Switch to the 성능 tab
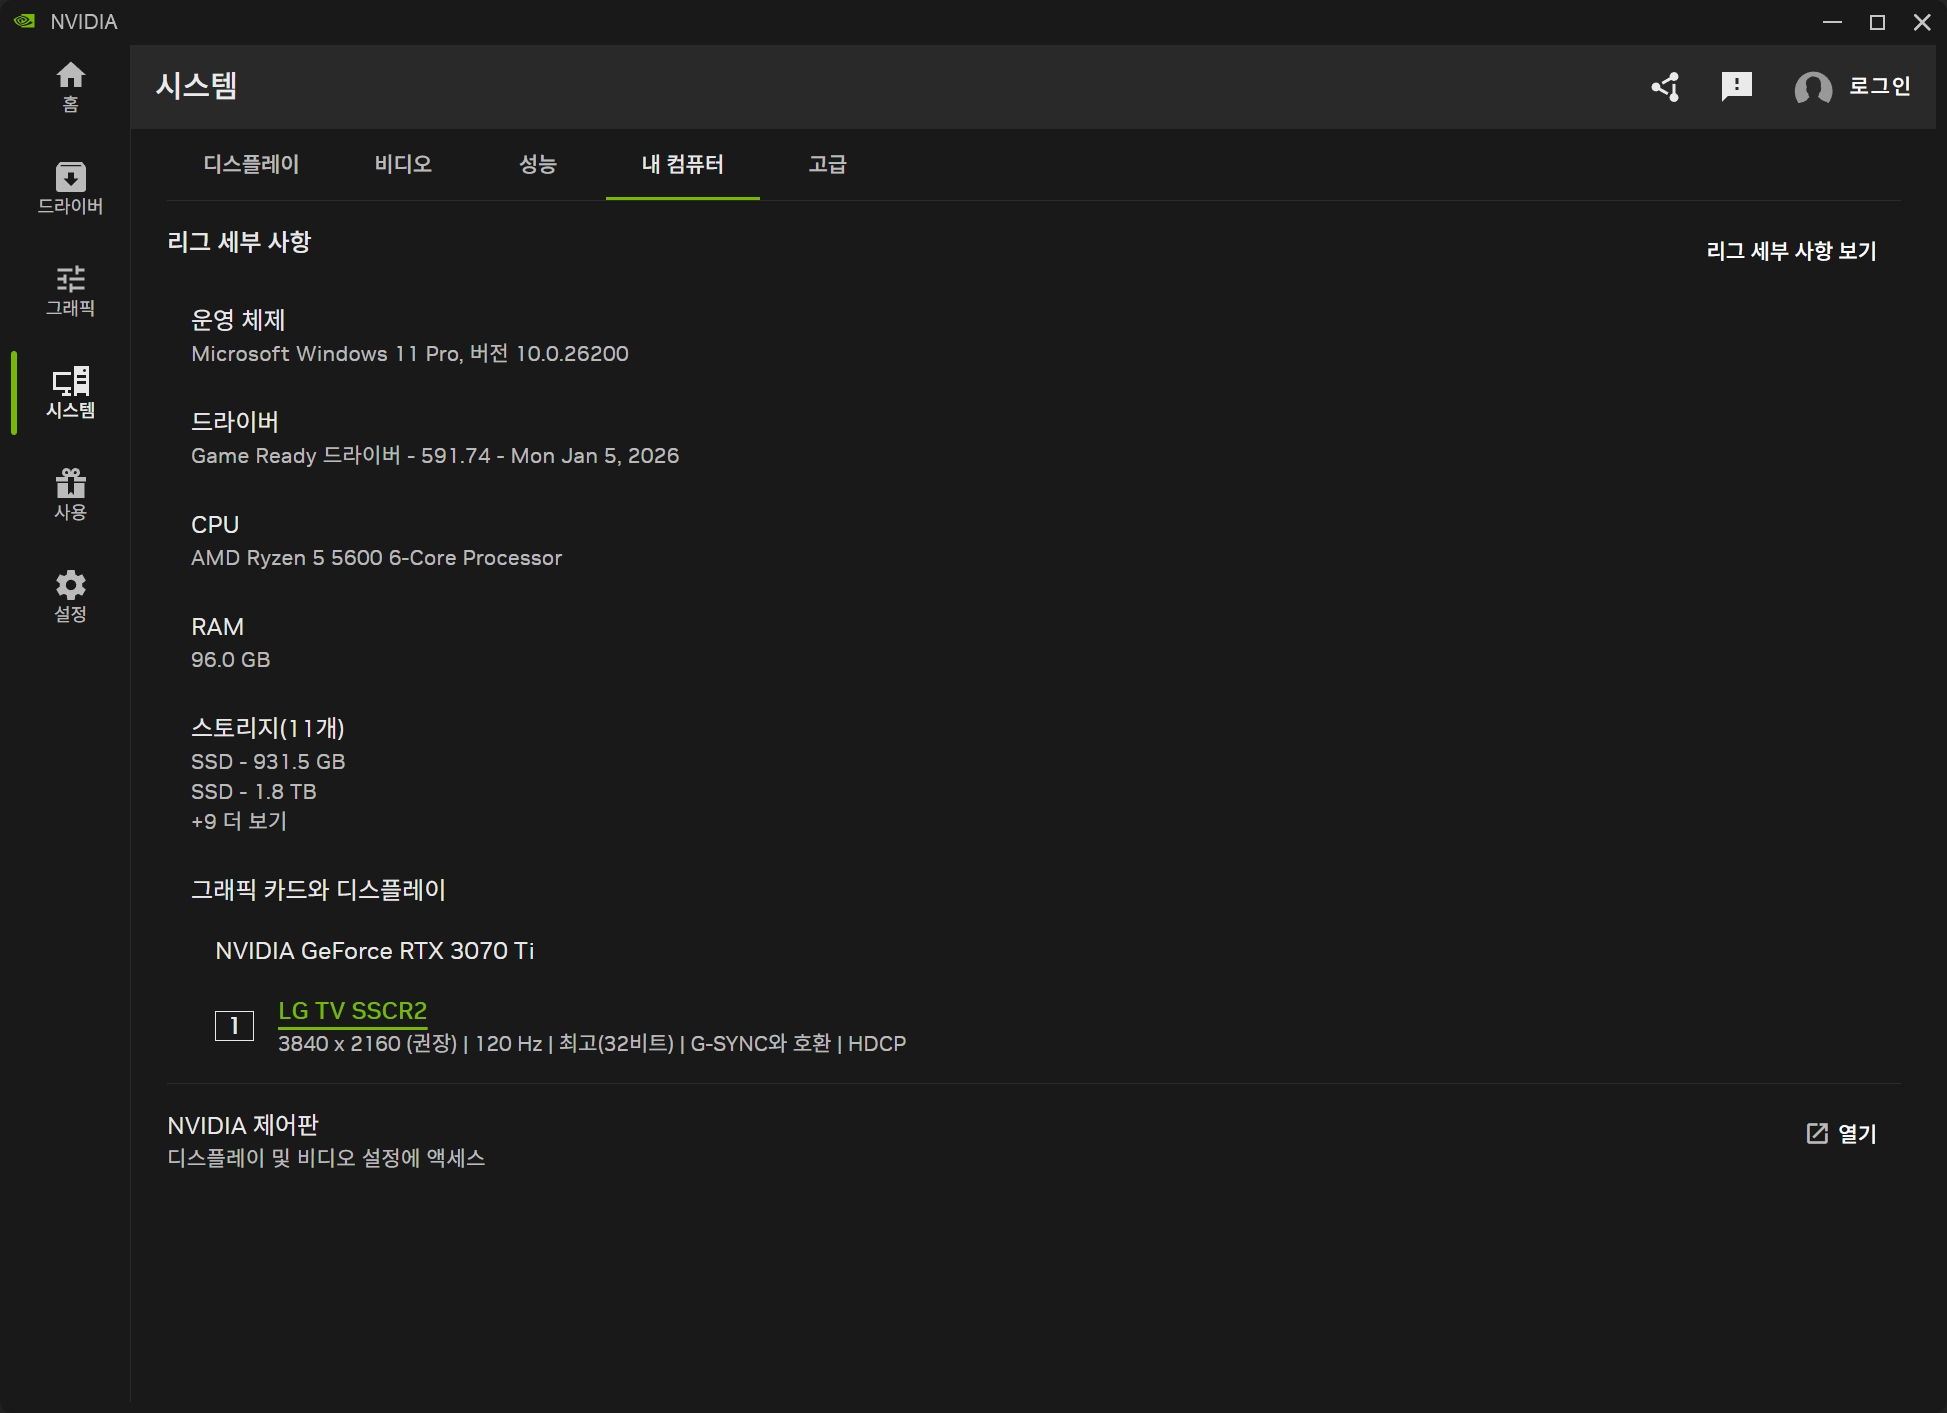 click(537, 164)
